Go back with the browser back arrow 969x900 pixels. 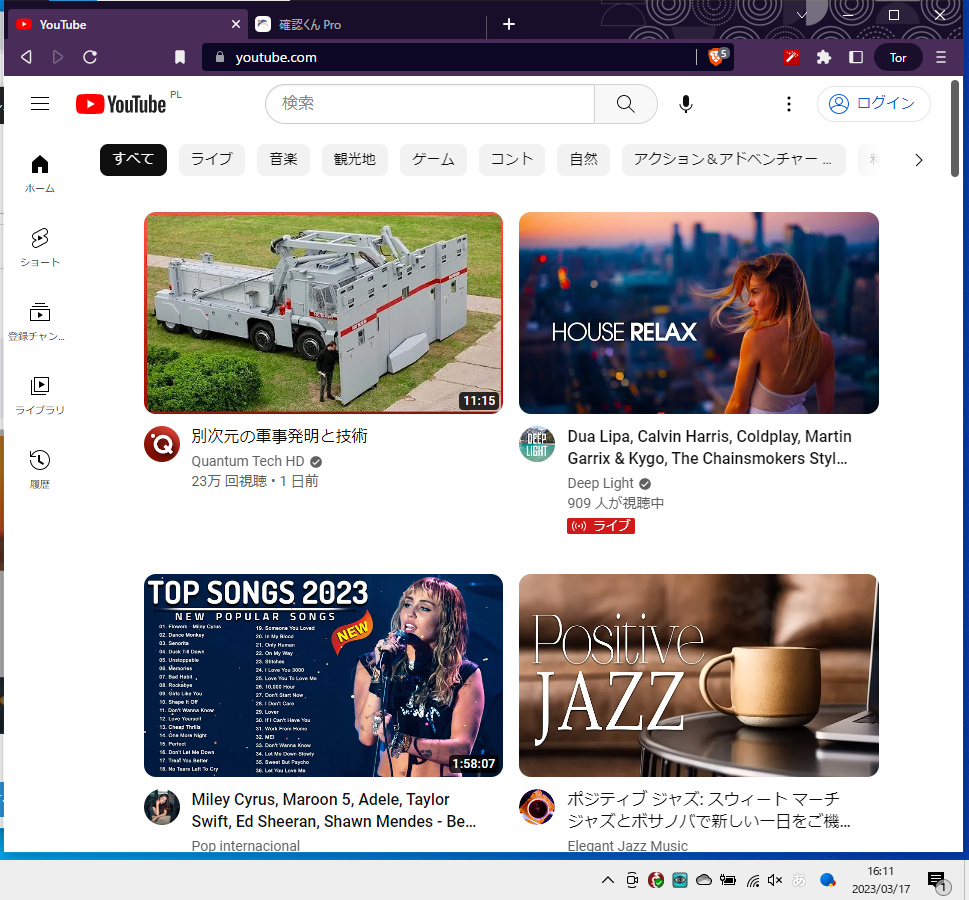point(26,57)
